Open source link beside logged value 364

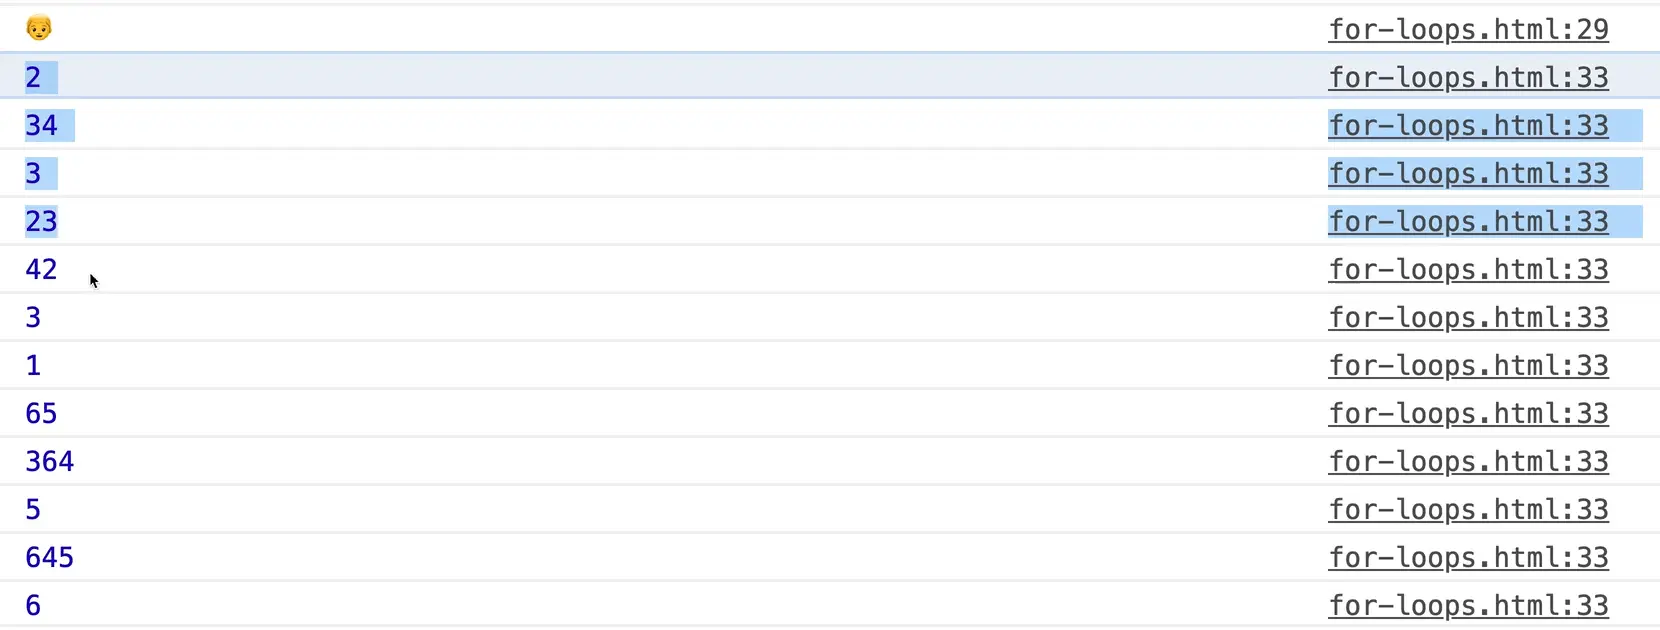click(x=1468, y=462)
